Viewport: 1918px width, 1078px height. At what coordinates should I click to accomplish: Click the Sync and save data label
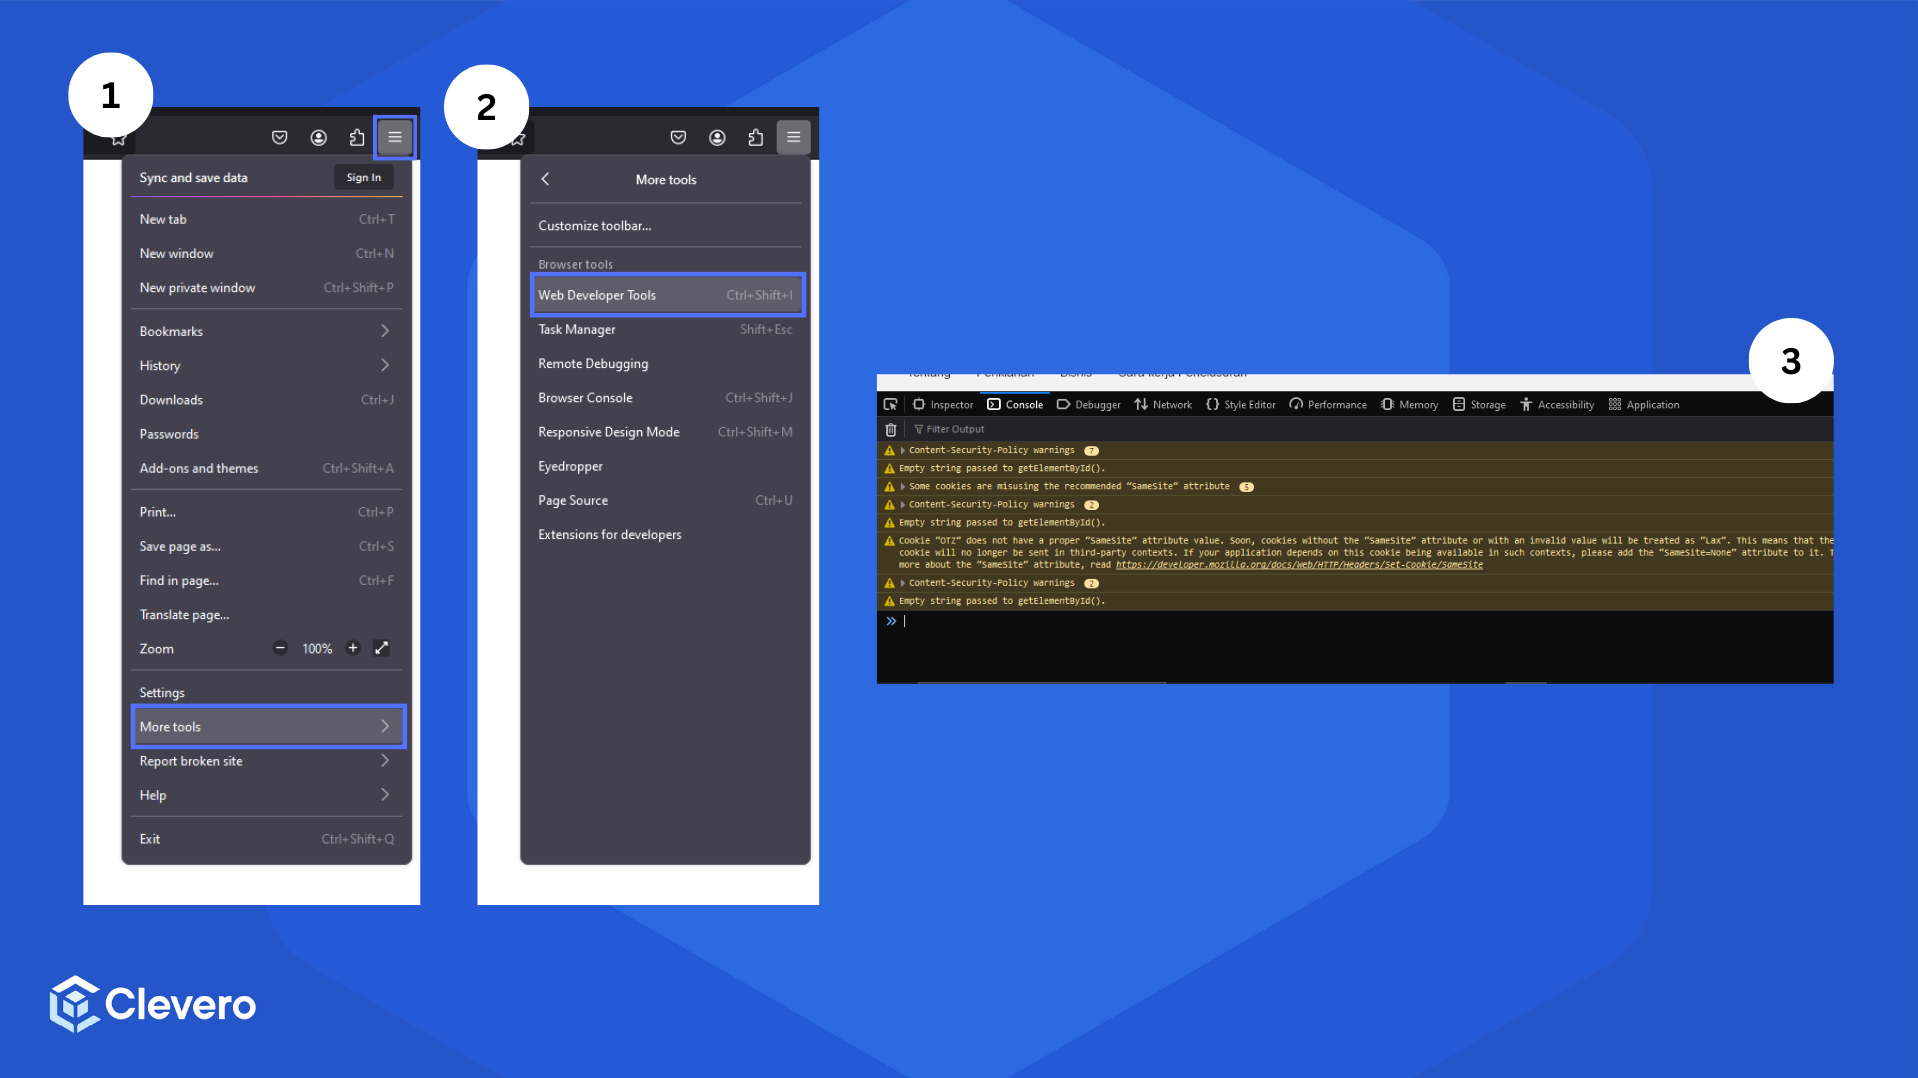pos(193,178)
